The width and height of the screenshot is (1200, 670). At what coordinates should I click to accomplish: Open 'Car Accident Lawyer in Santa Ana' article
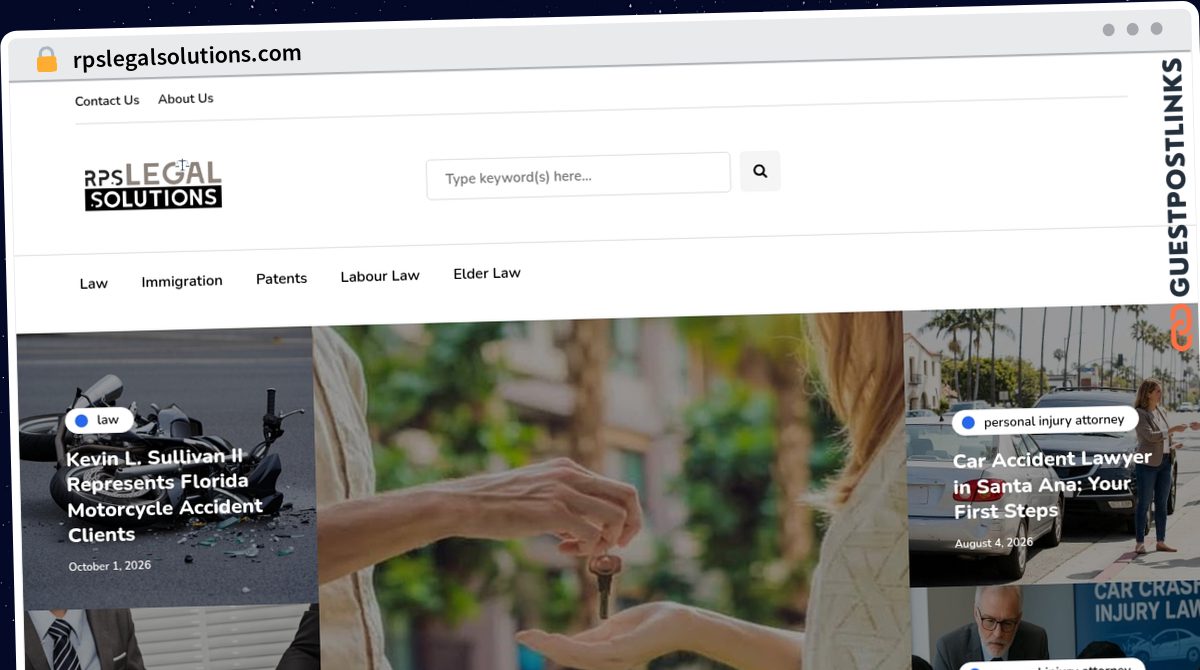click(x=1052, y=485)
